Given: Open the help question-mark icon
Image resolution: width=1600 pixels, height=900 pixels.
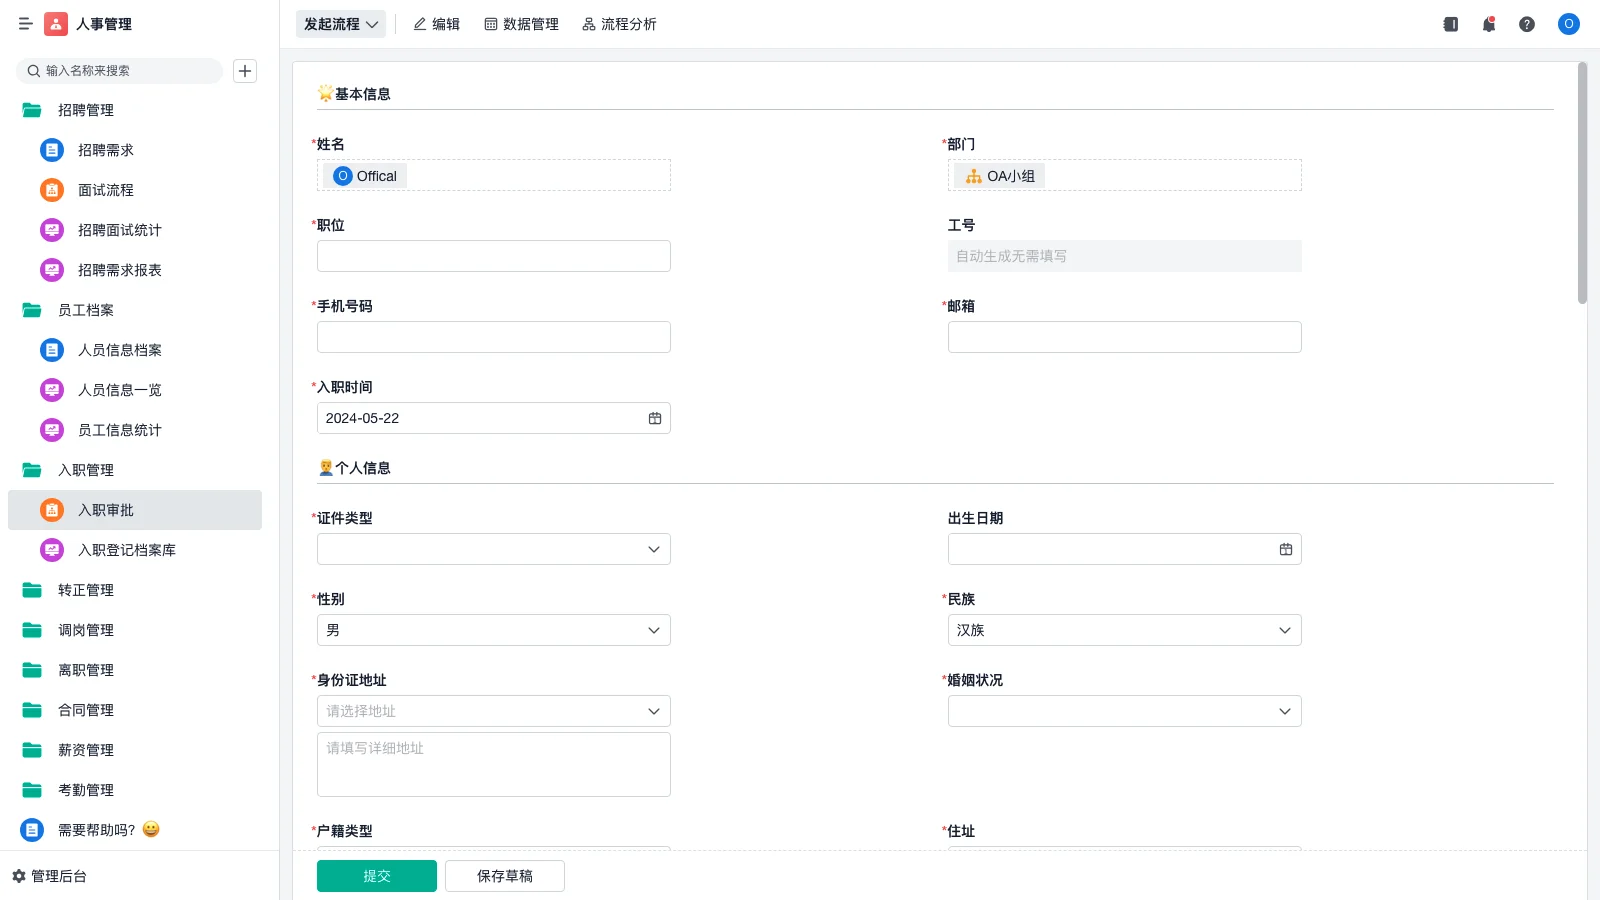Looking at the screenshot, I should [x=1527, y=24].
